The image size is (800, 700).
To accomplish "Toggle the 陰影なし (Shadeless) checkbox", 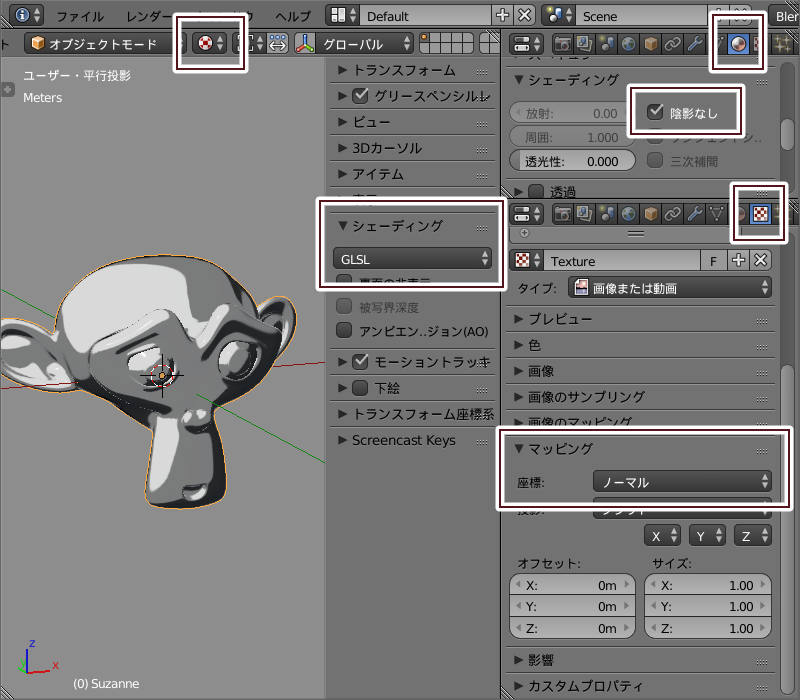I will pyautogui.click(x=655, y=112).
